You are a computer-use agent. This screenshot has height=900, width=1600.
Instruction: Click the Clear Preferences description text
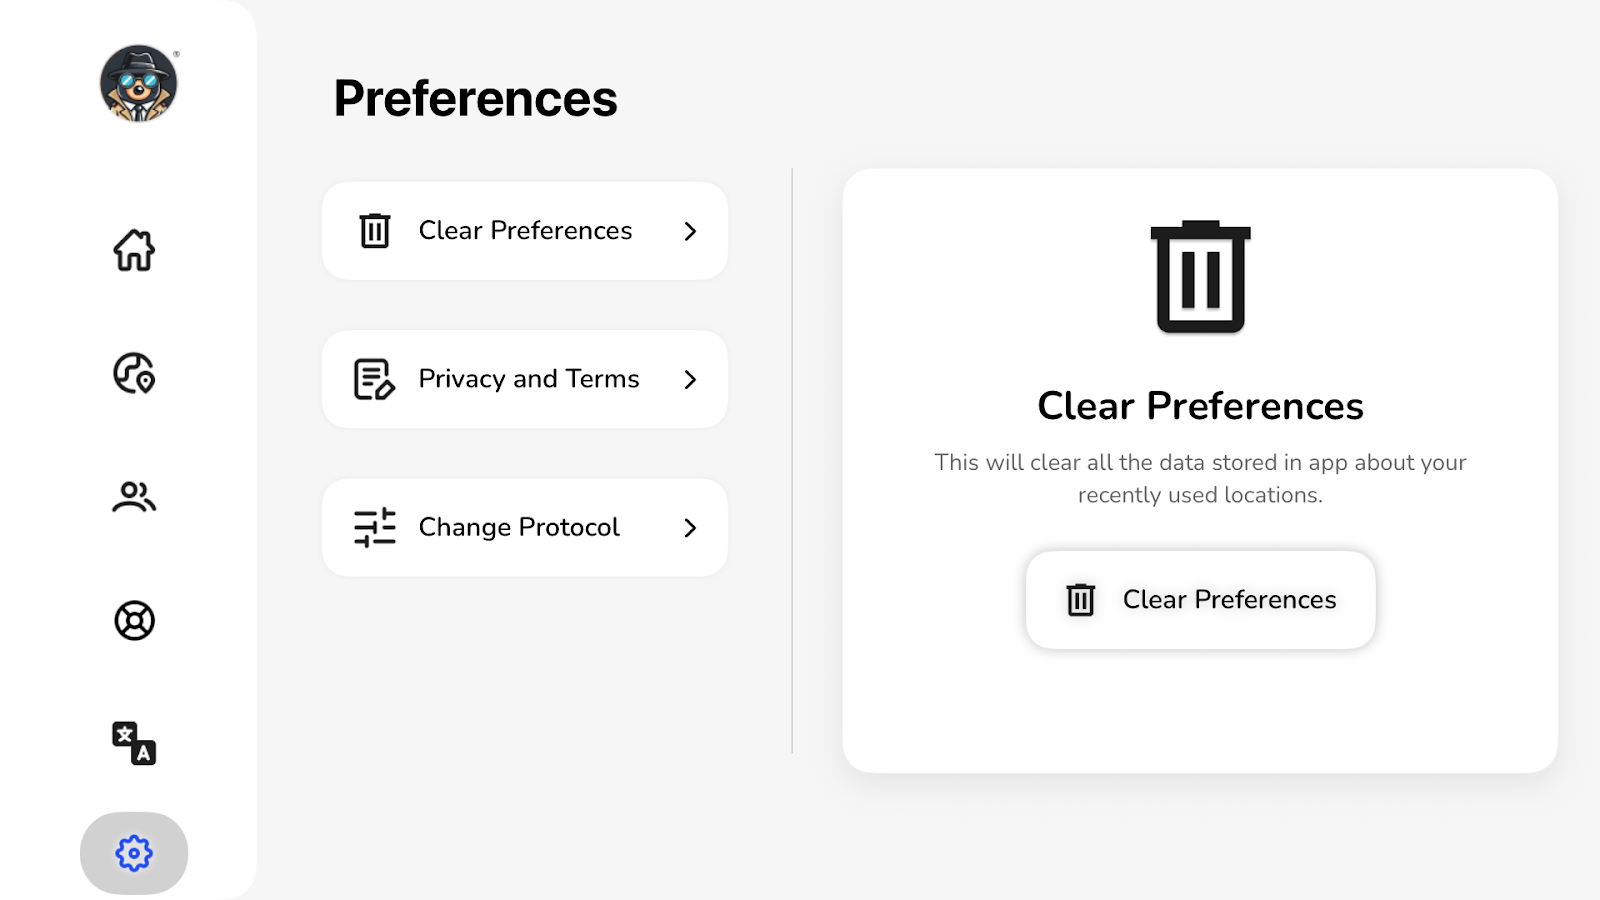(1200, 478)
